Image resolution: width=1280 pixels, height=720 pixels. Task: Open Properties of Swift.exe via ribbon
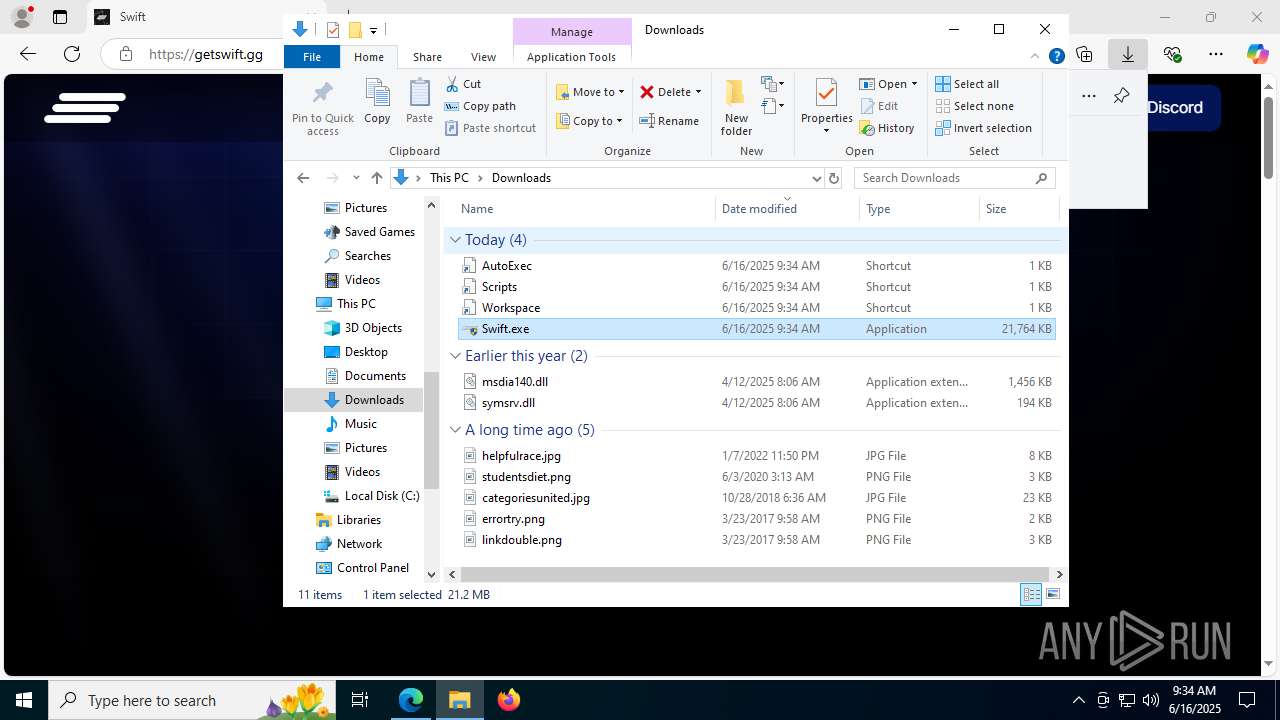[x=826, y=106]
